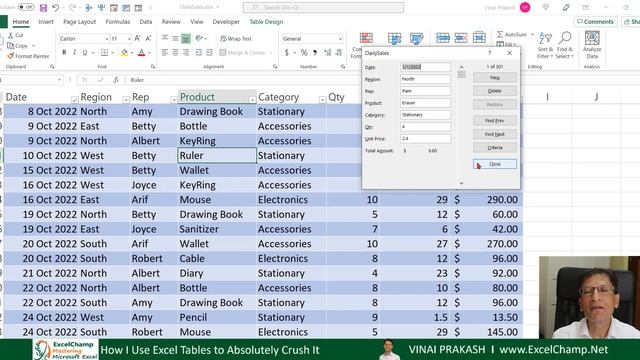Toggle top vertical alignment
The width and height of the screenshot is (640, 360).
[165, 38]
